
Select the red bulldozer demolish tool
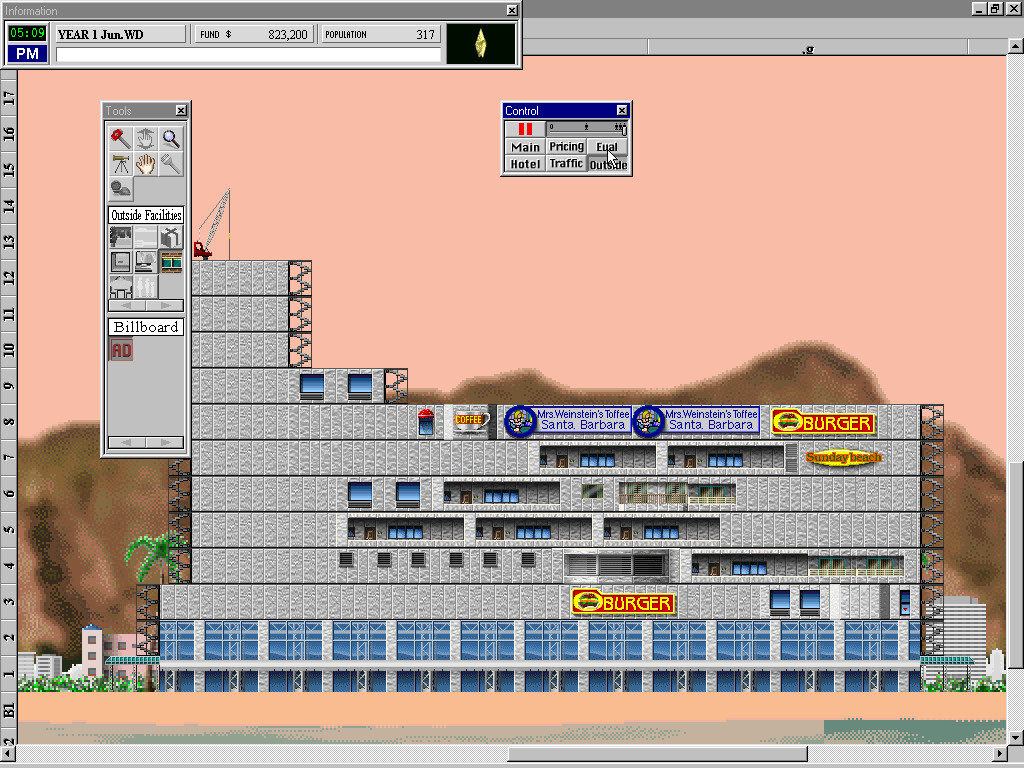(121, 139)
